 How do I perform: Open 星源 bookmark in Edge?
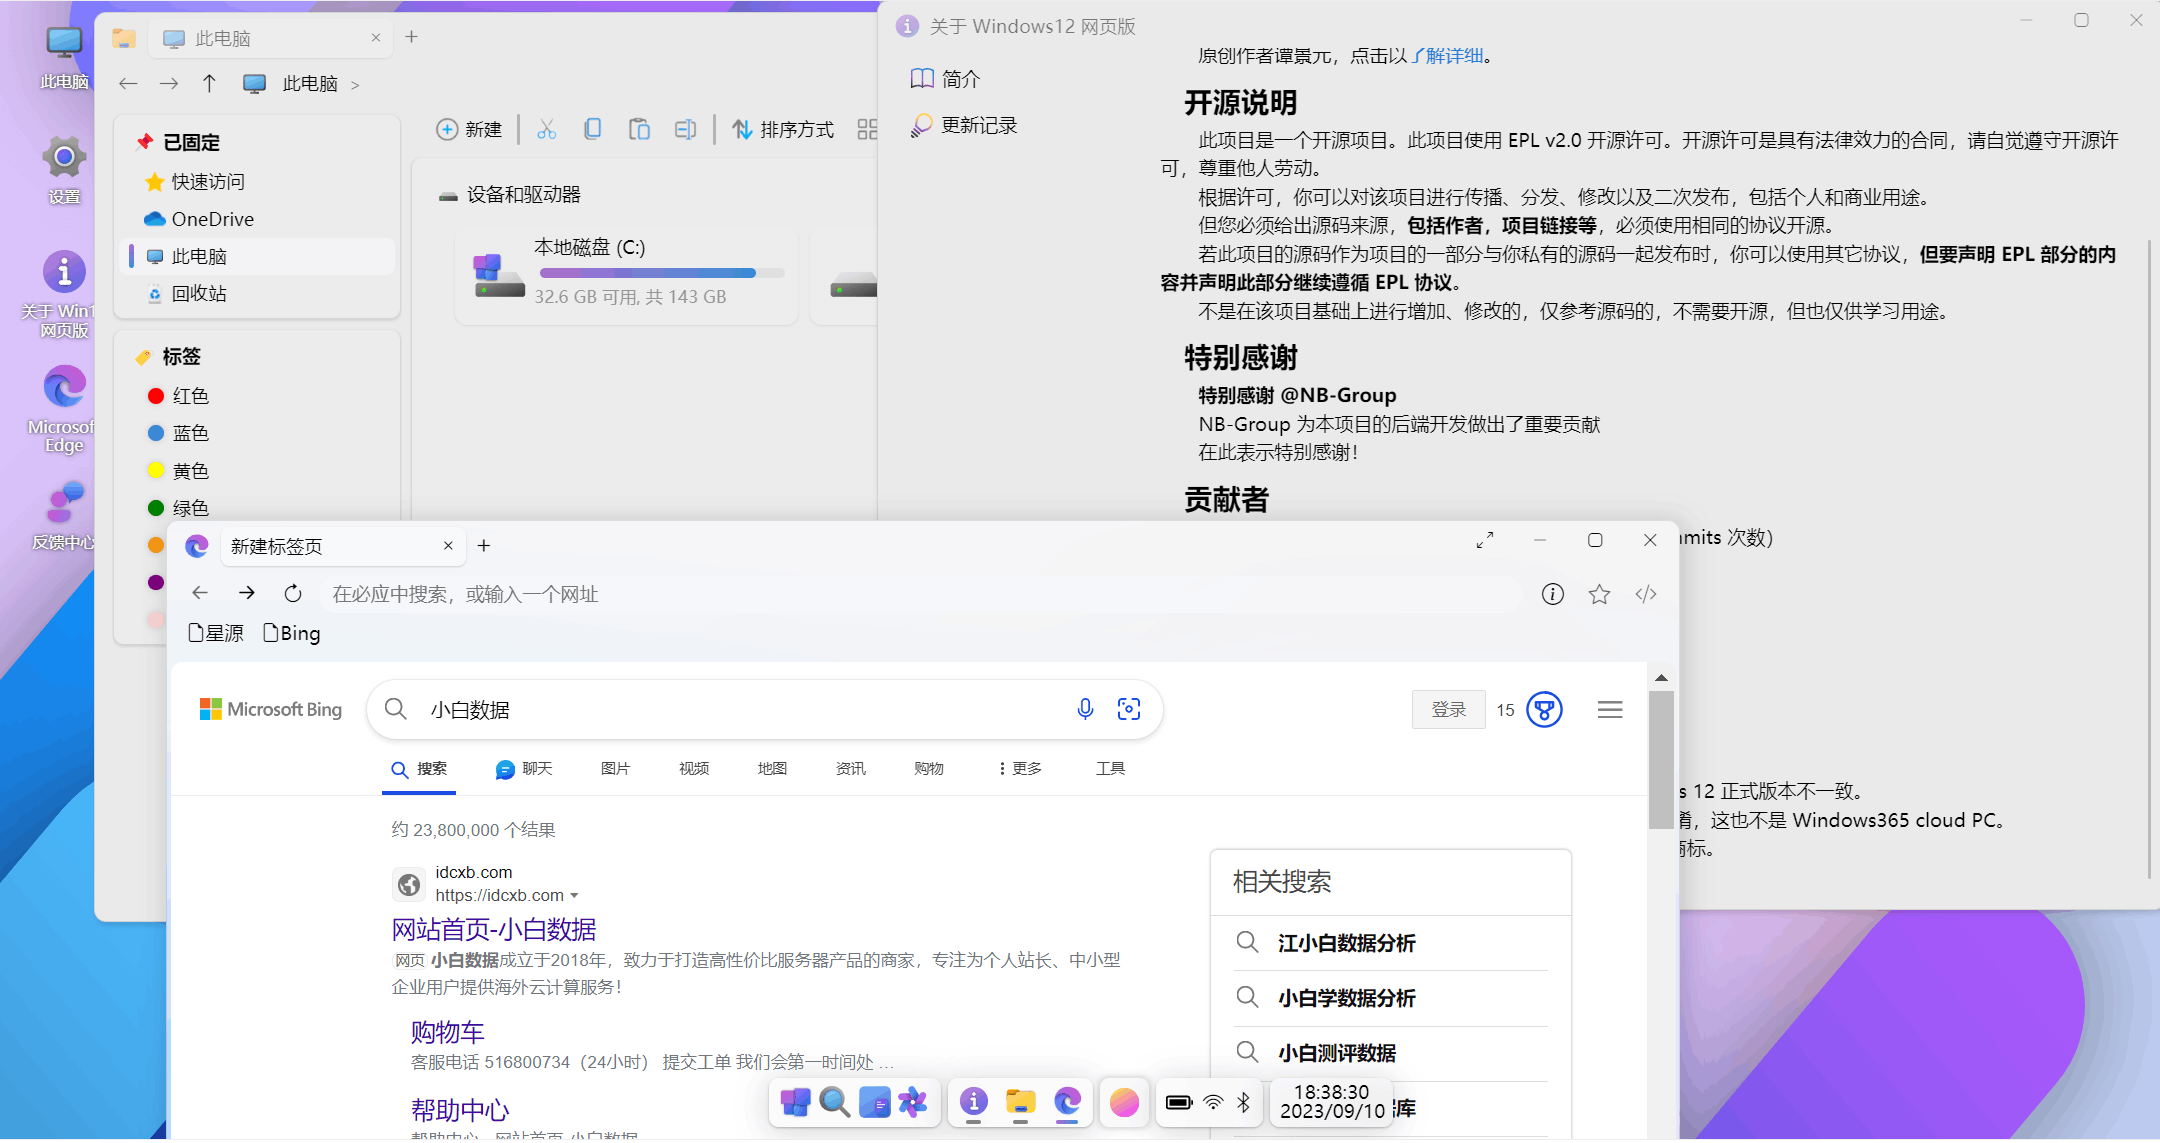point(216,633)
